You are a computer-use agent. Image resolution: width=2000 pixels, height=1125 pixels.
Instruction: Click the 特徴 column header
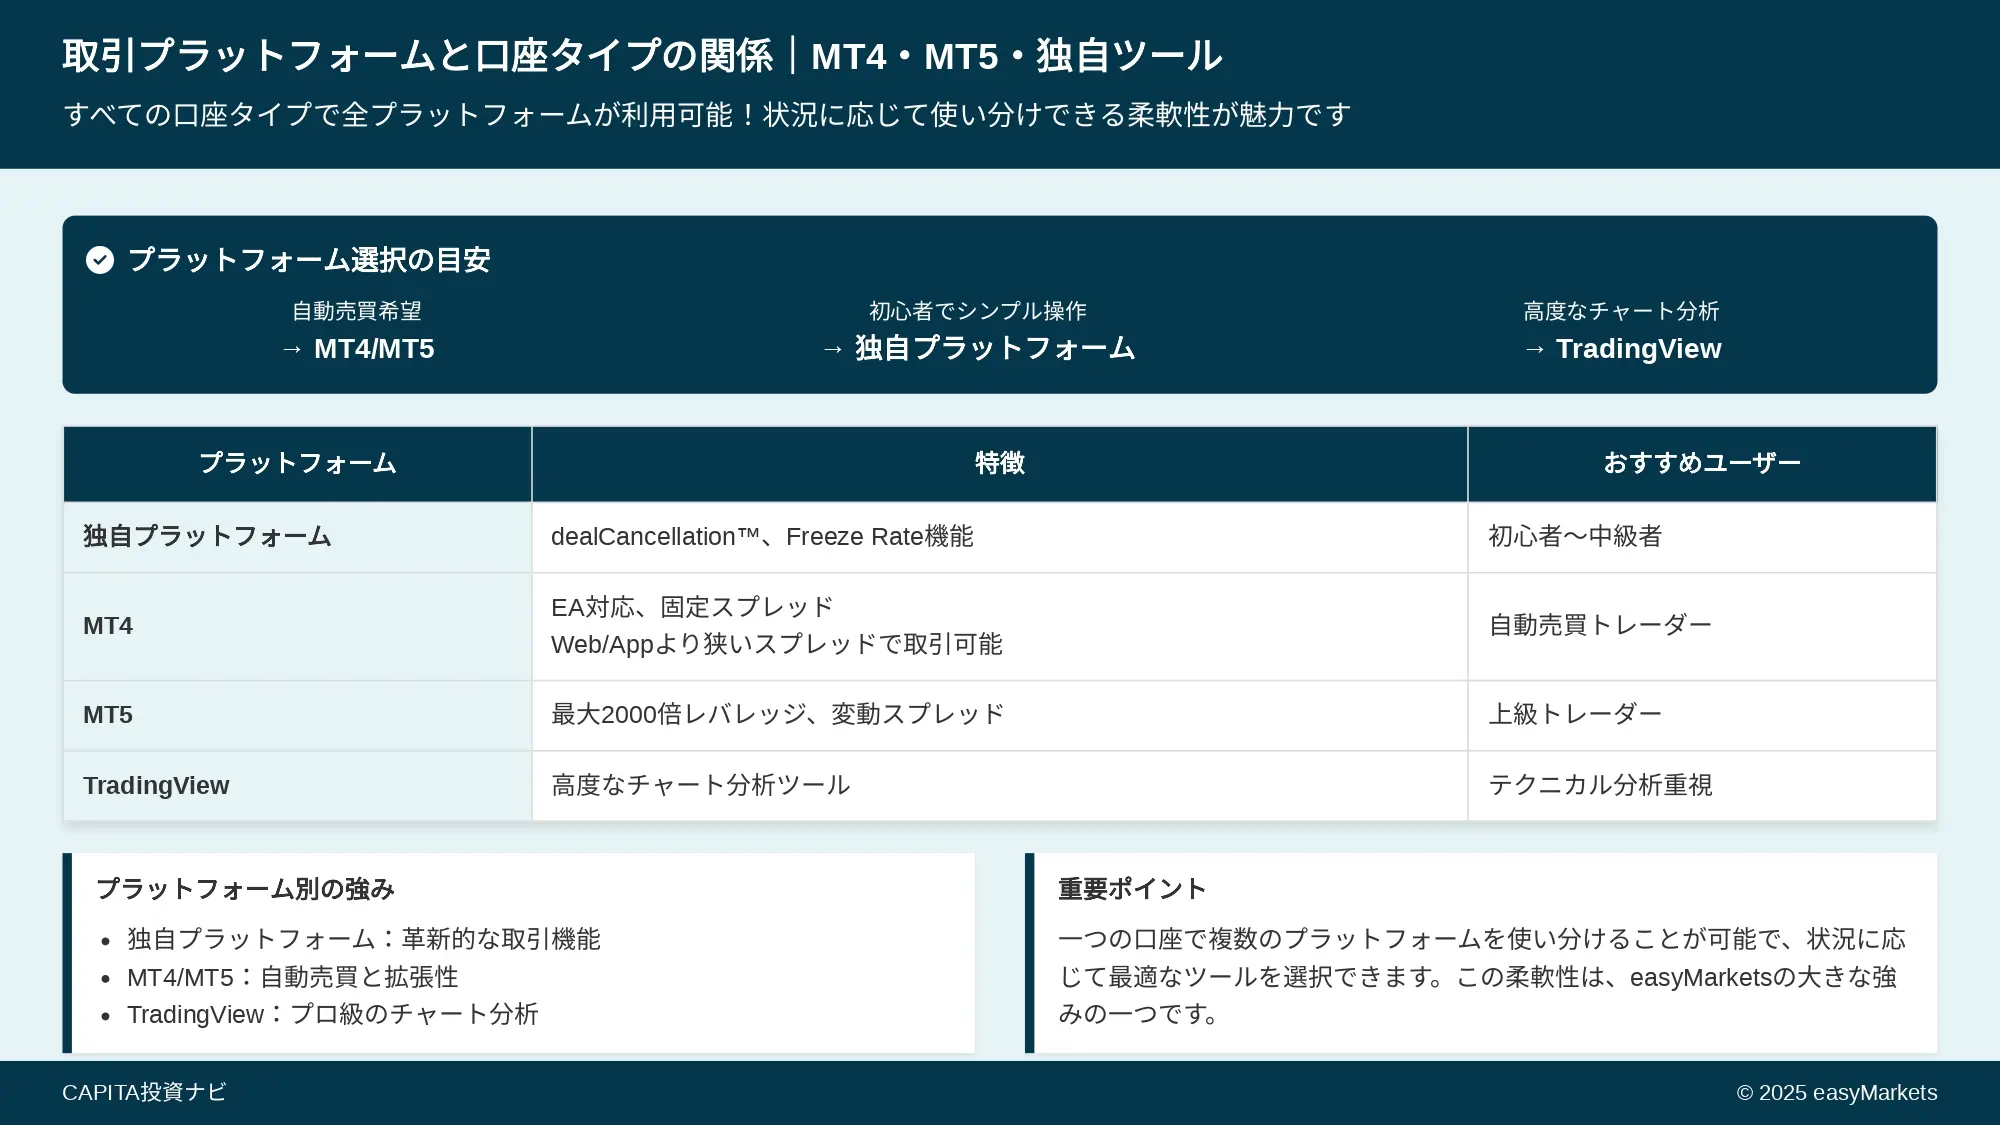[x=1000, y=463]
